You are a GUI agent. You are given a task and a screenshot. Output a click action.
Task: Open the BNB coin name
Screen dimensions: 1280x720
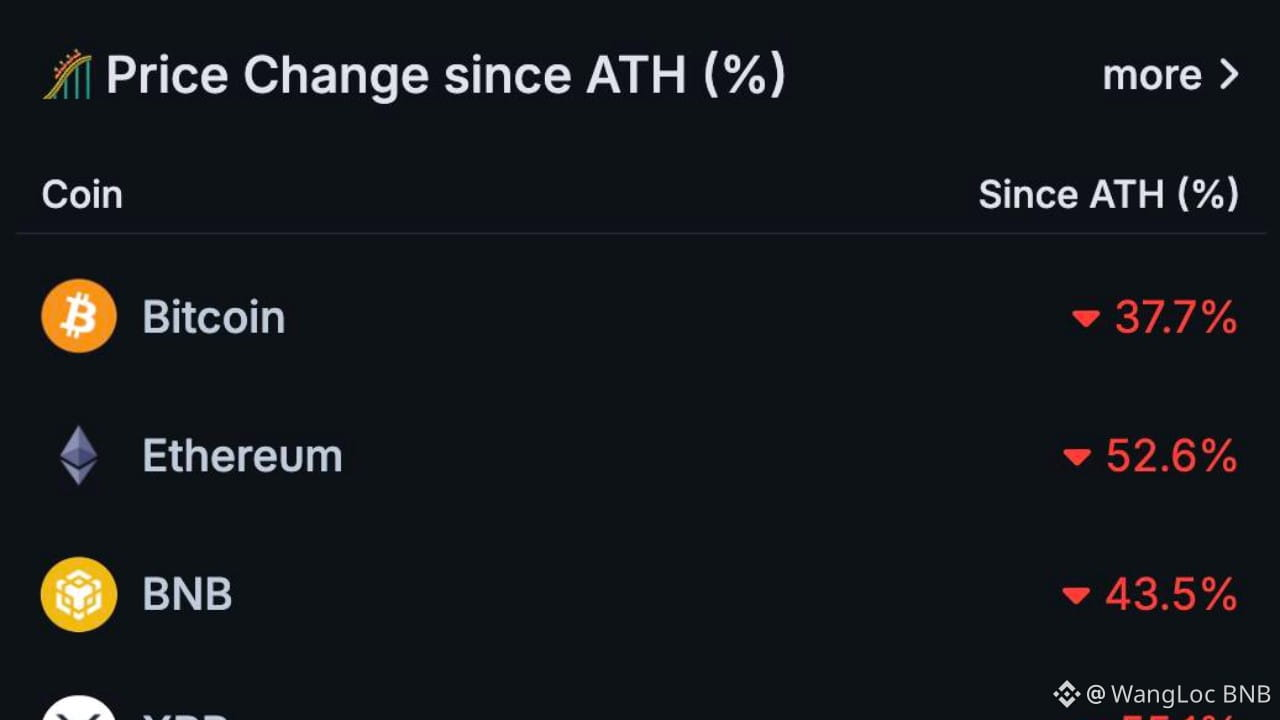point(187,595)
